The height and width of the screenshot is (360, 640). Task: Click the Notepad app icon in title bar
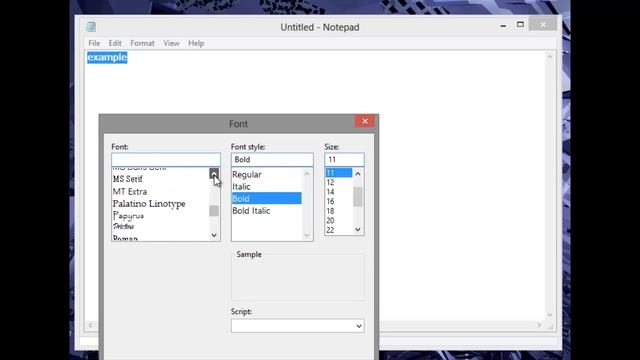[91, 27]
